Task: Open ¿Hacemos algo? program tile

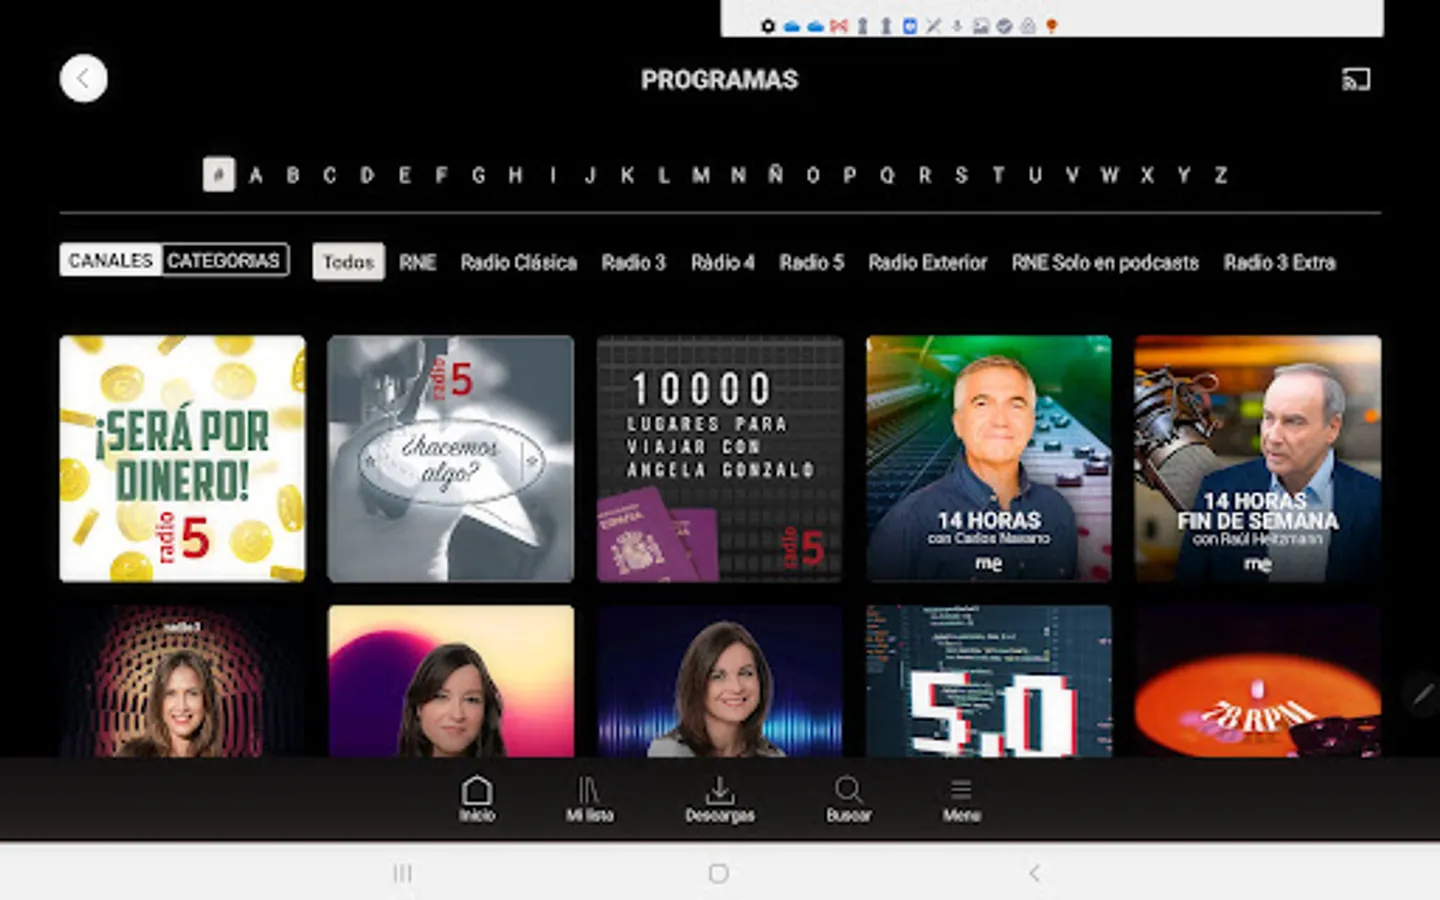Action: coord(451,458)
